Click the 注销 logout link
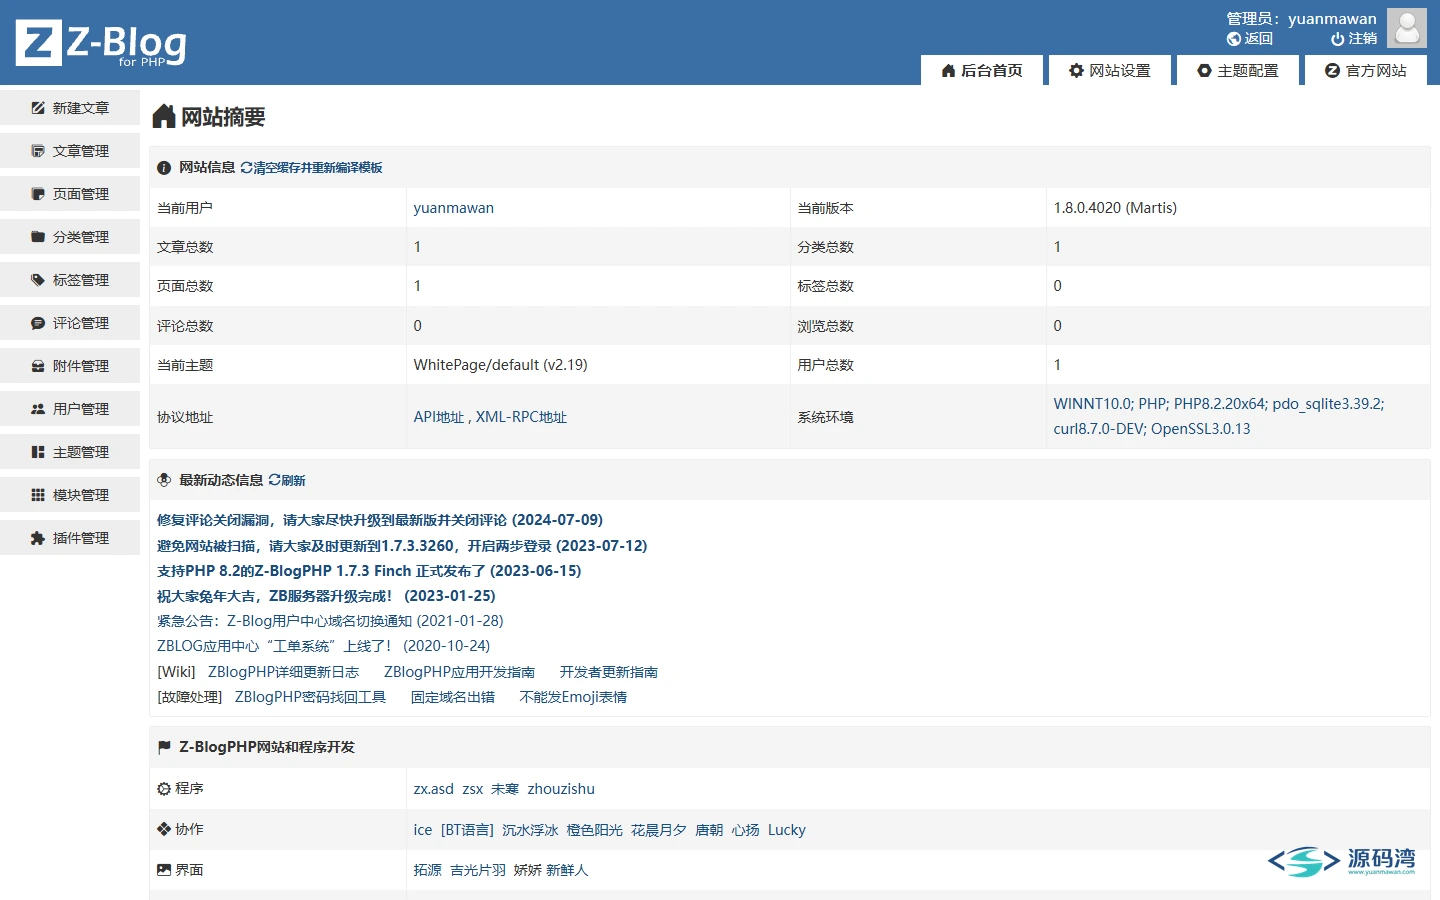The image size is (1440, 900). click(1354, 39)
